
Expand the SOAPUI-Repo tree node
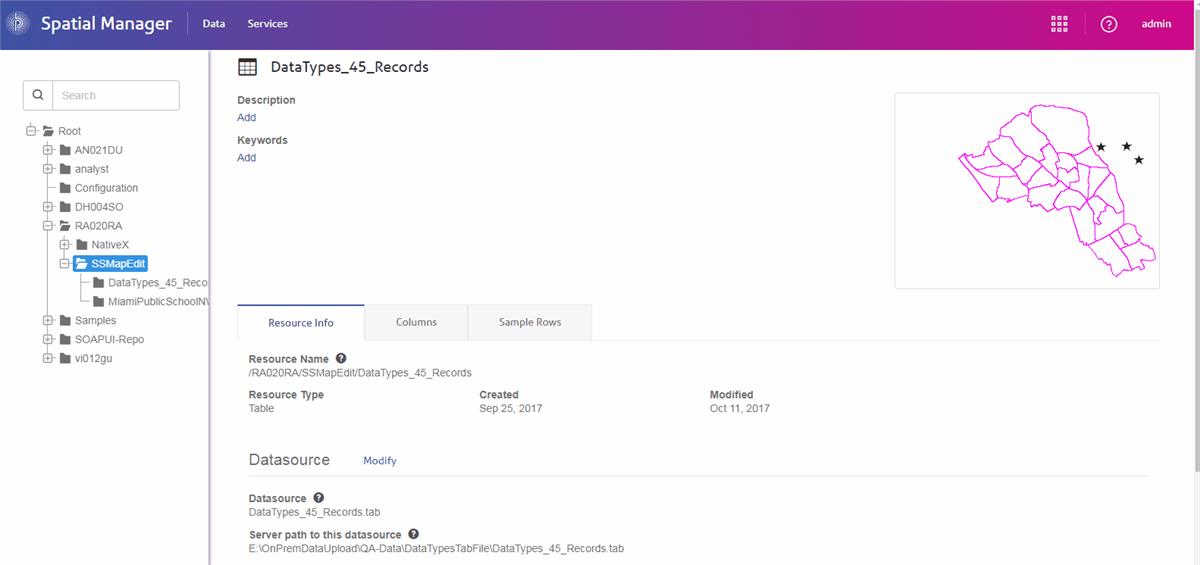tap(48, 339)
